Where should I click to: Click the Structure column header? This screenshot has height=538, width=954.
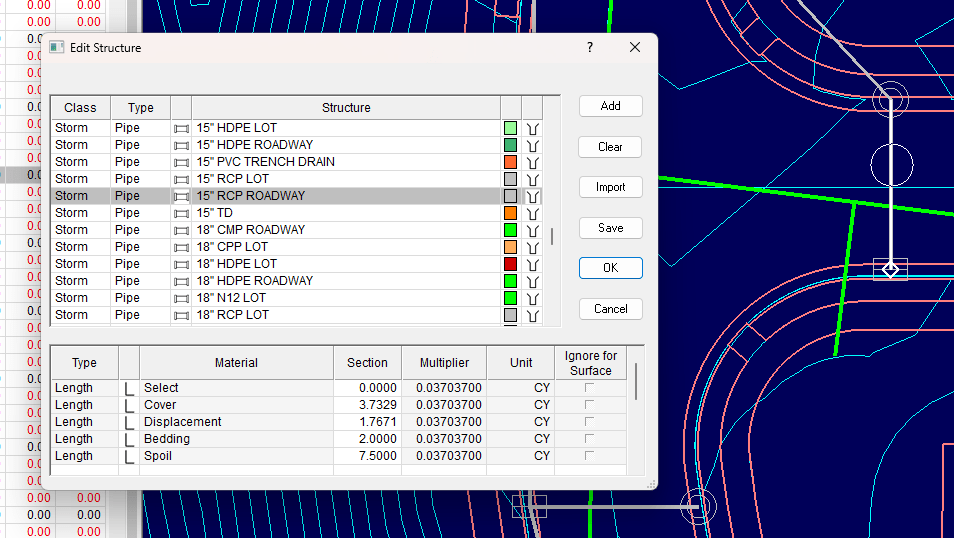click(x=346, y=108)
